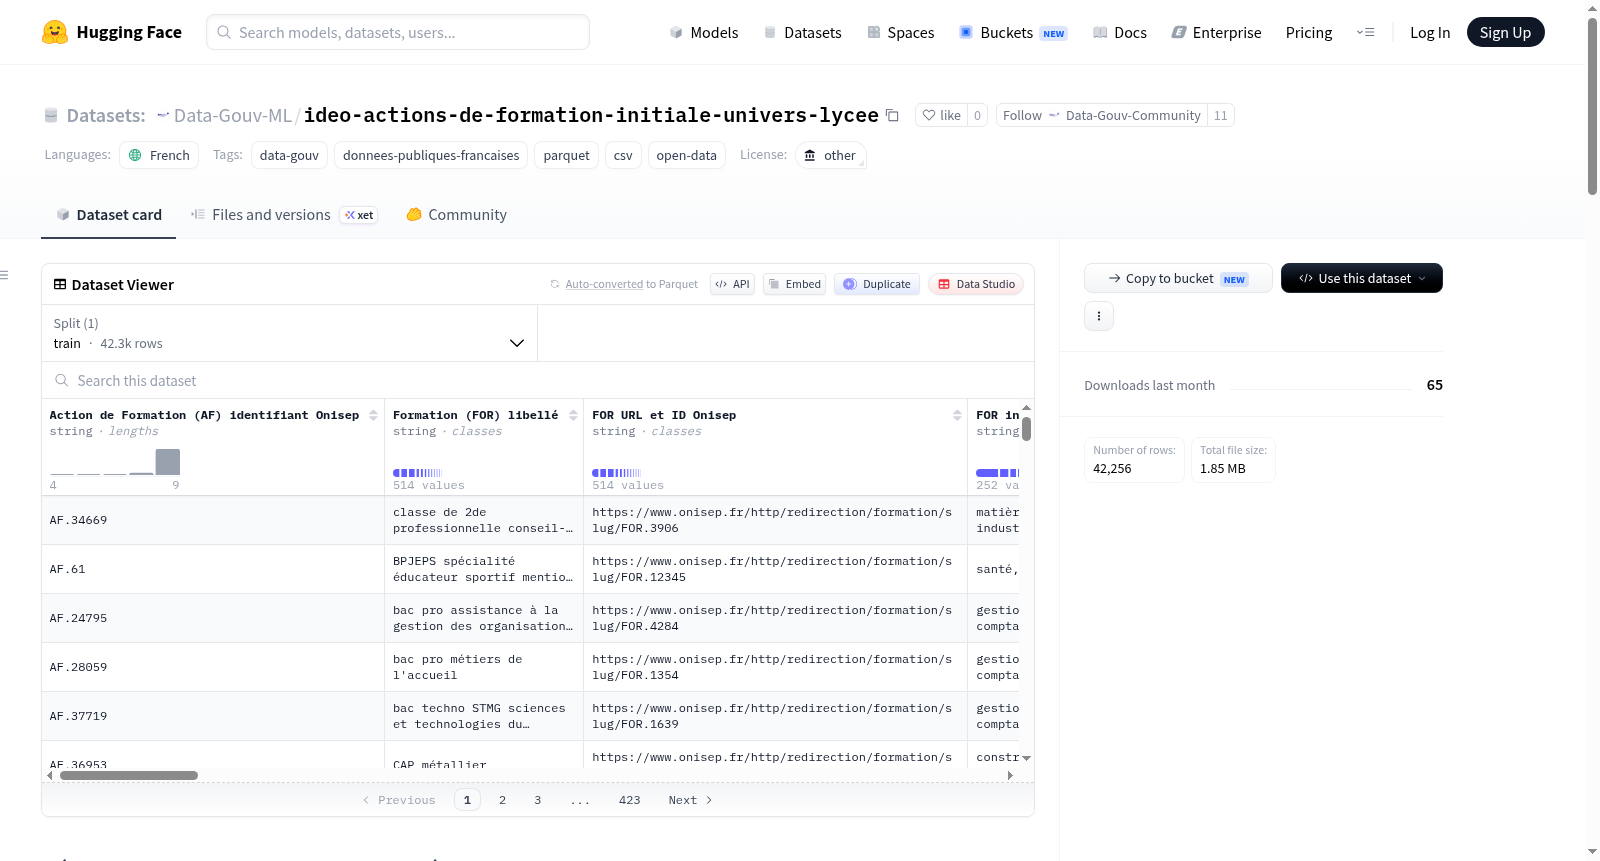Click the left sidebar menu toggle icon
This screenshot has width=1600, height=861.
[4, 275]
